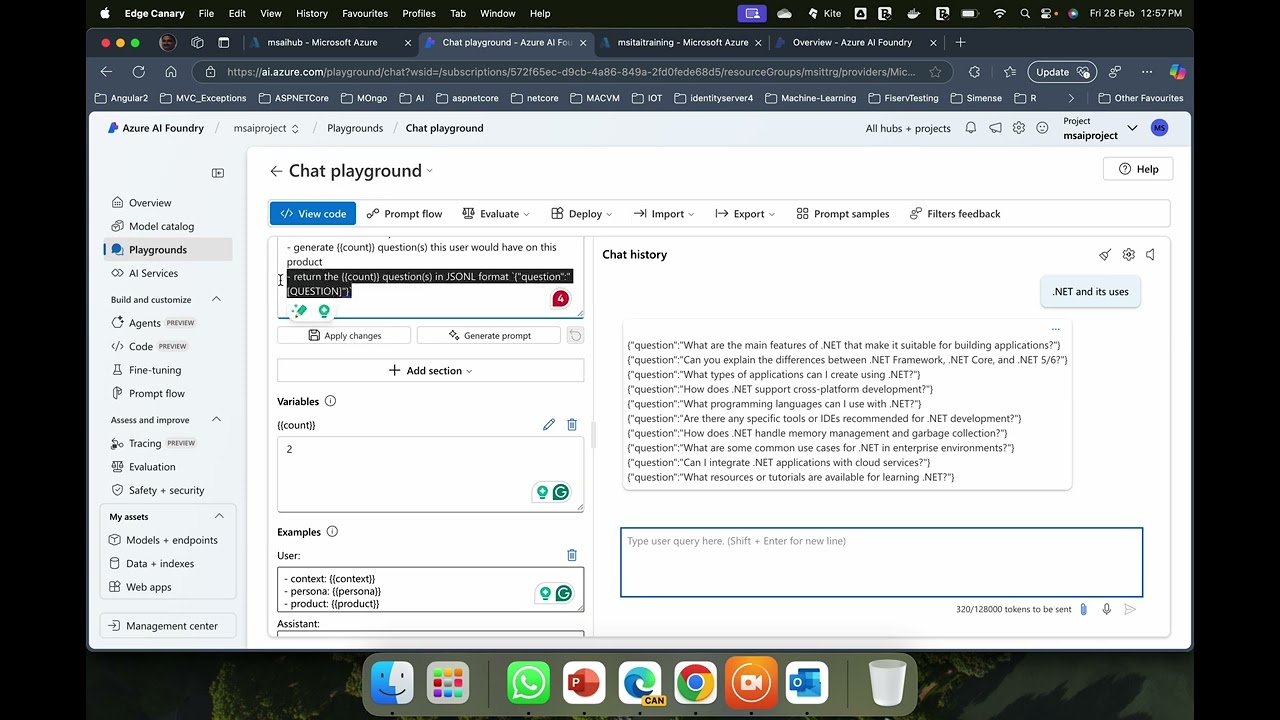1280x720 pixels.
Task: Open Model catalog in sidebar
Action: click(161, 226)
